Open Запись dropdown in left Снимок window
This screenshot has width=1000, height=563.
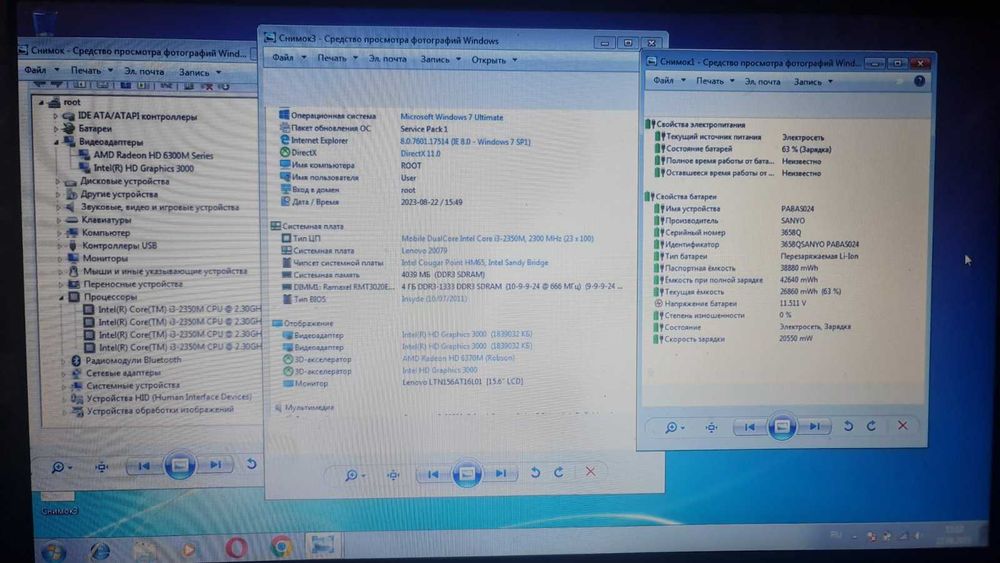(x=200, y=72)
